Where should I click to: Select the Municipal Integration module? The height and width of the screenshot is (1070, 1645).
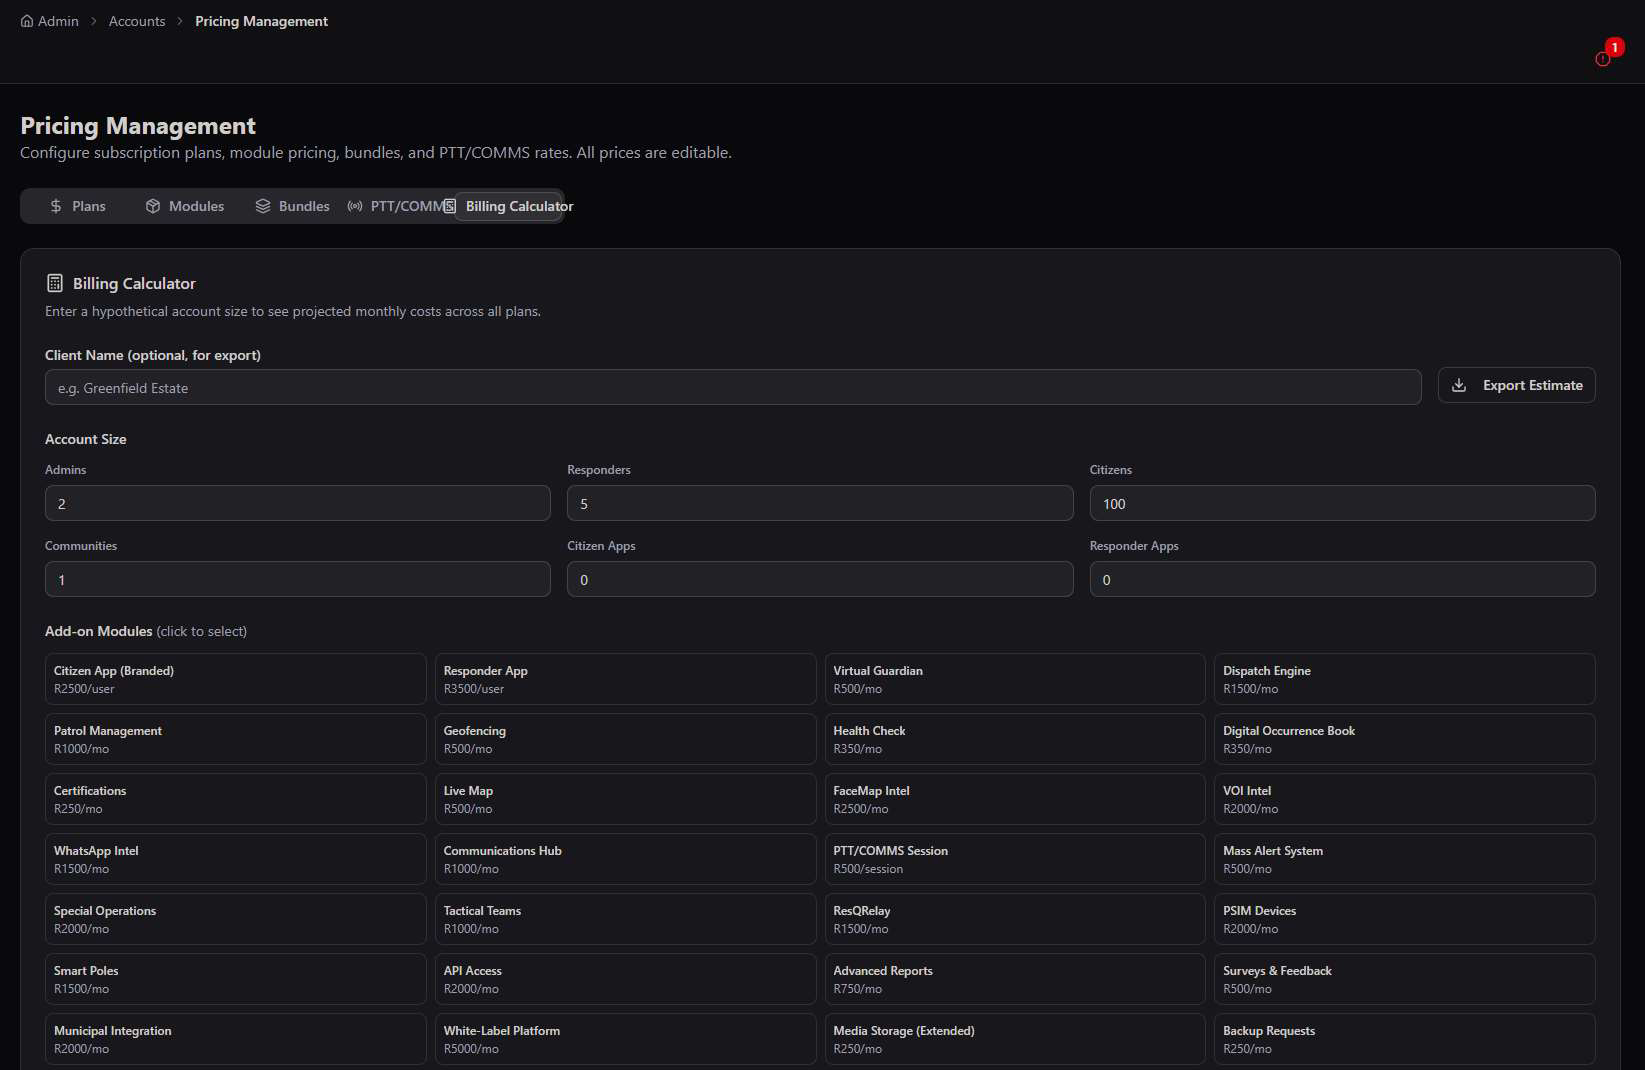coord(236,1039)
